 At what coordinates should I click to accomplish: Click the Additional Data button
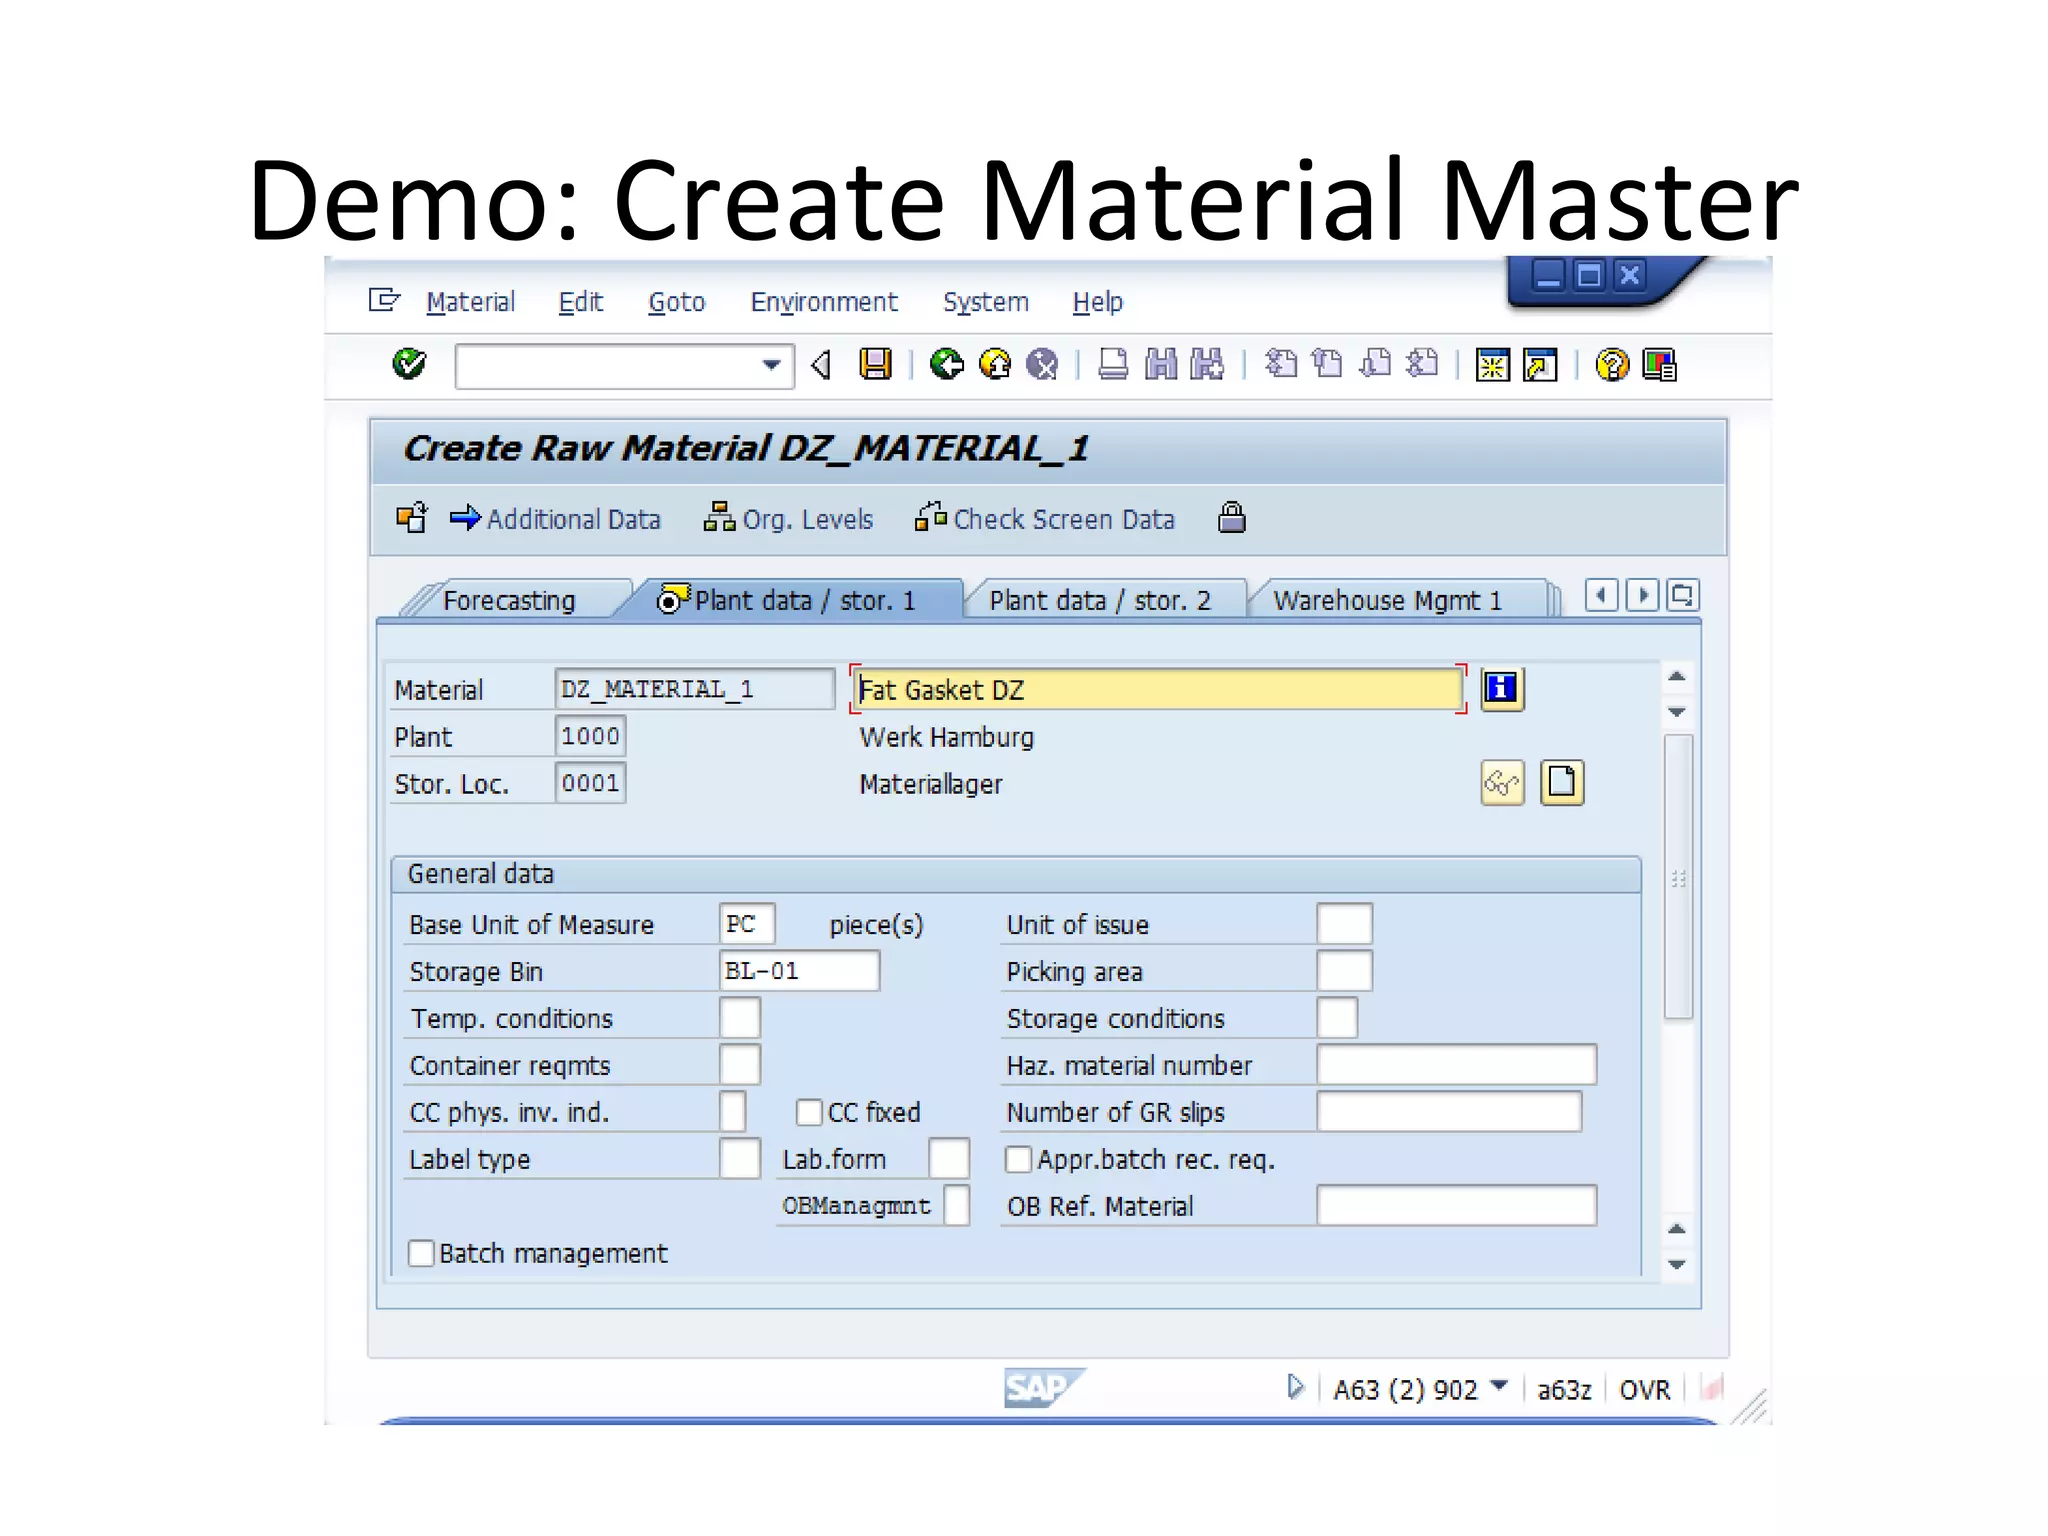pos(556,519)
